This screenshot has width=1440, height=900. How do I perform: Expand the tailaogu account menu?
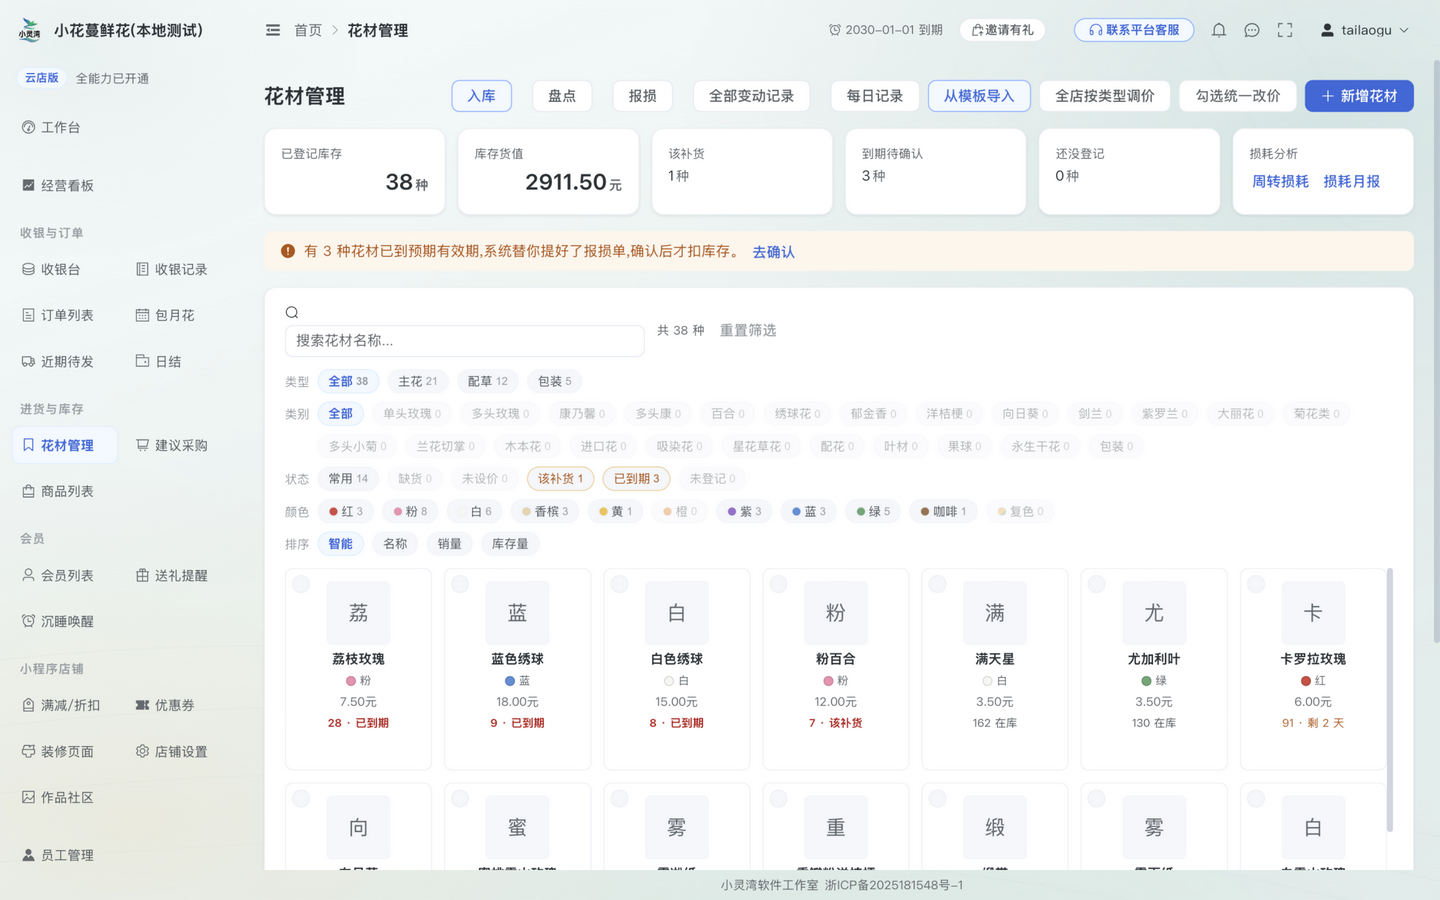1365,30
